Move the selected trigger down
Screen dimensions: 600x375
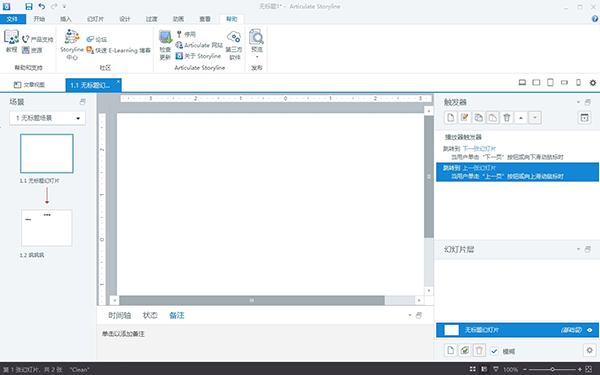coord(535,117)
